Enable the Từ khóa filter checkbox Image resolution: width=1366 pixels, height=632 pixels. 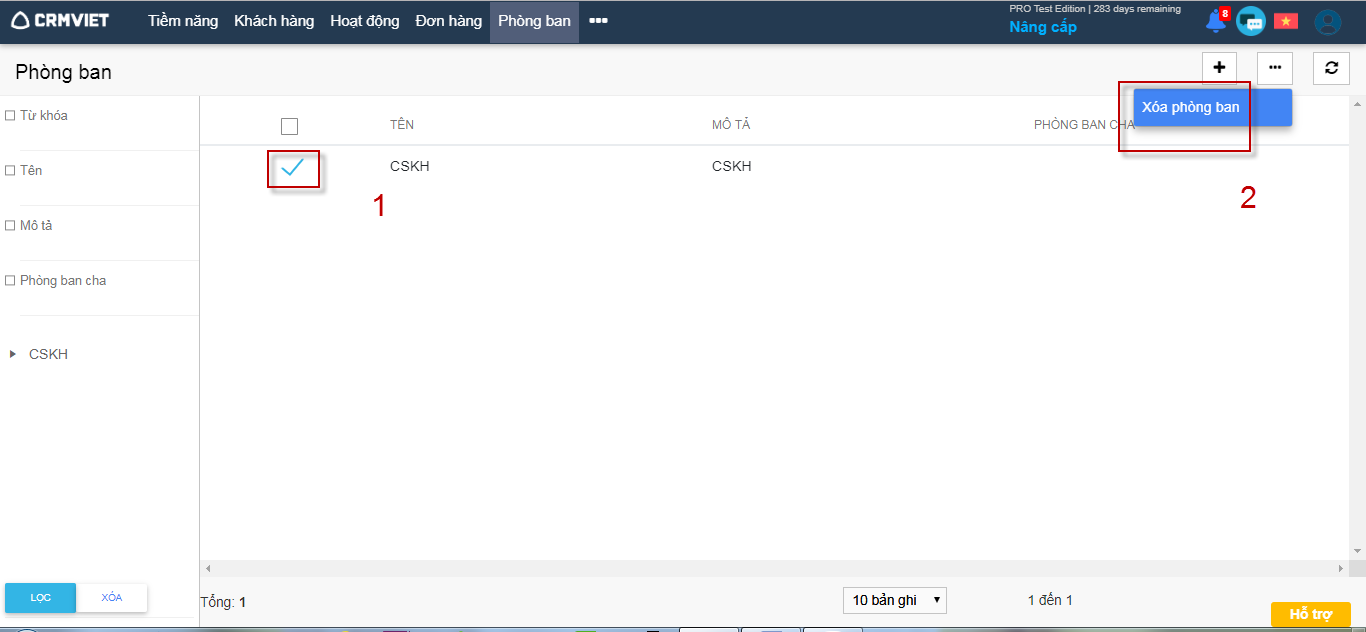[x=10, y=116]
